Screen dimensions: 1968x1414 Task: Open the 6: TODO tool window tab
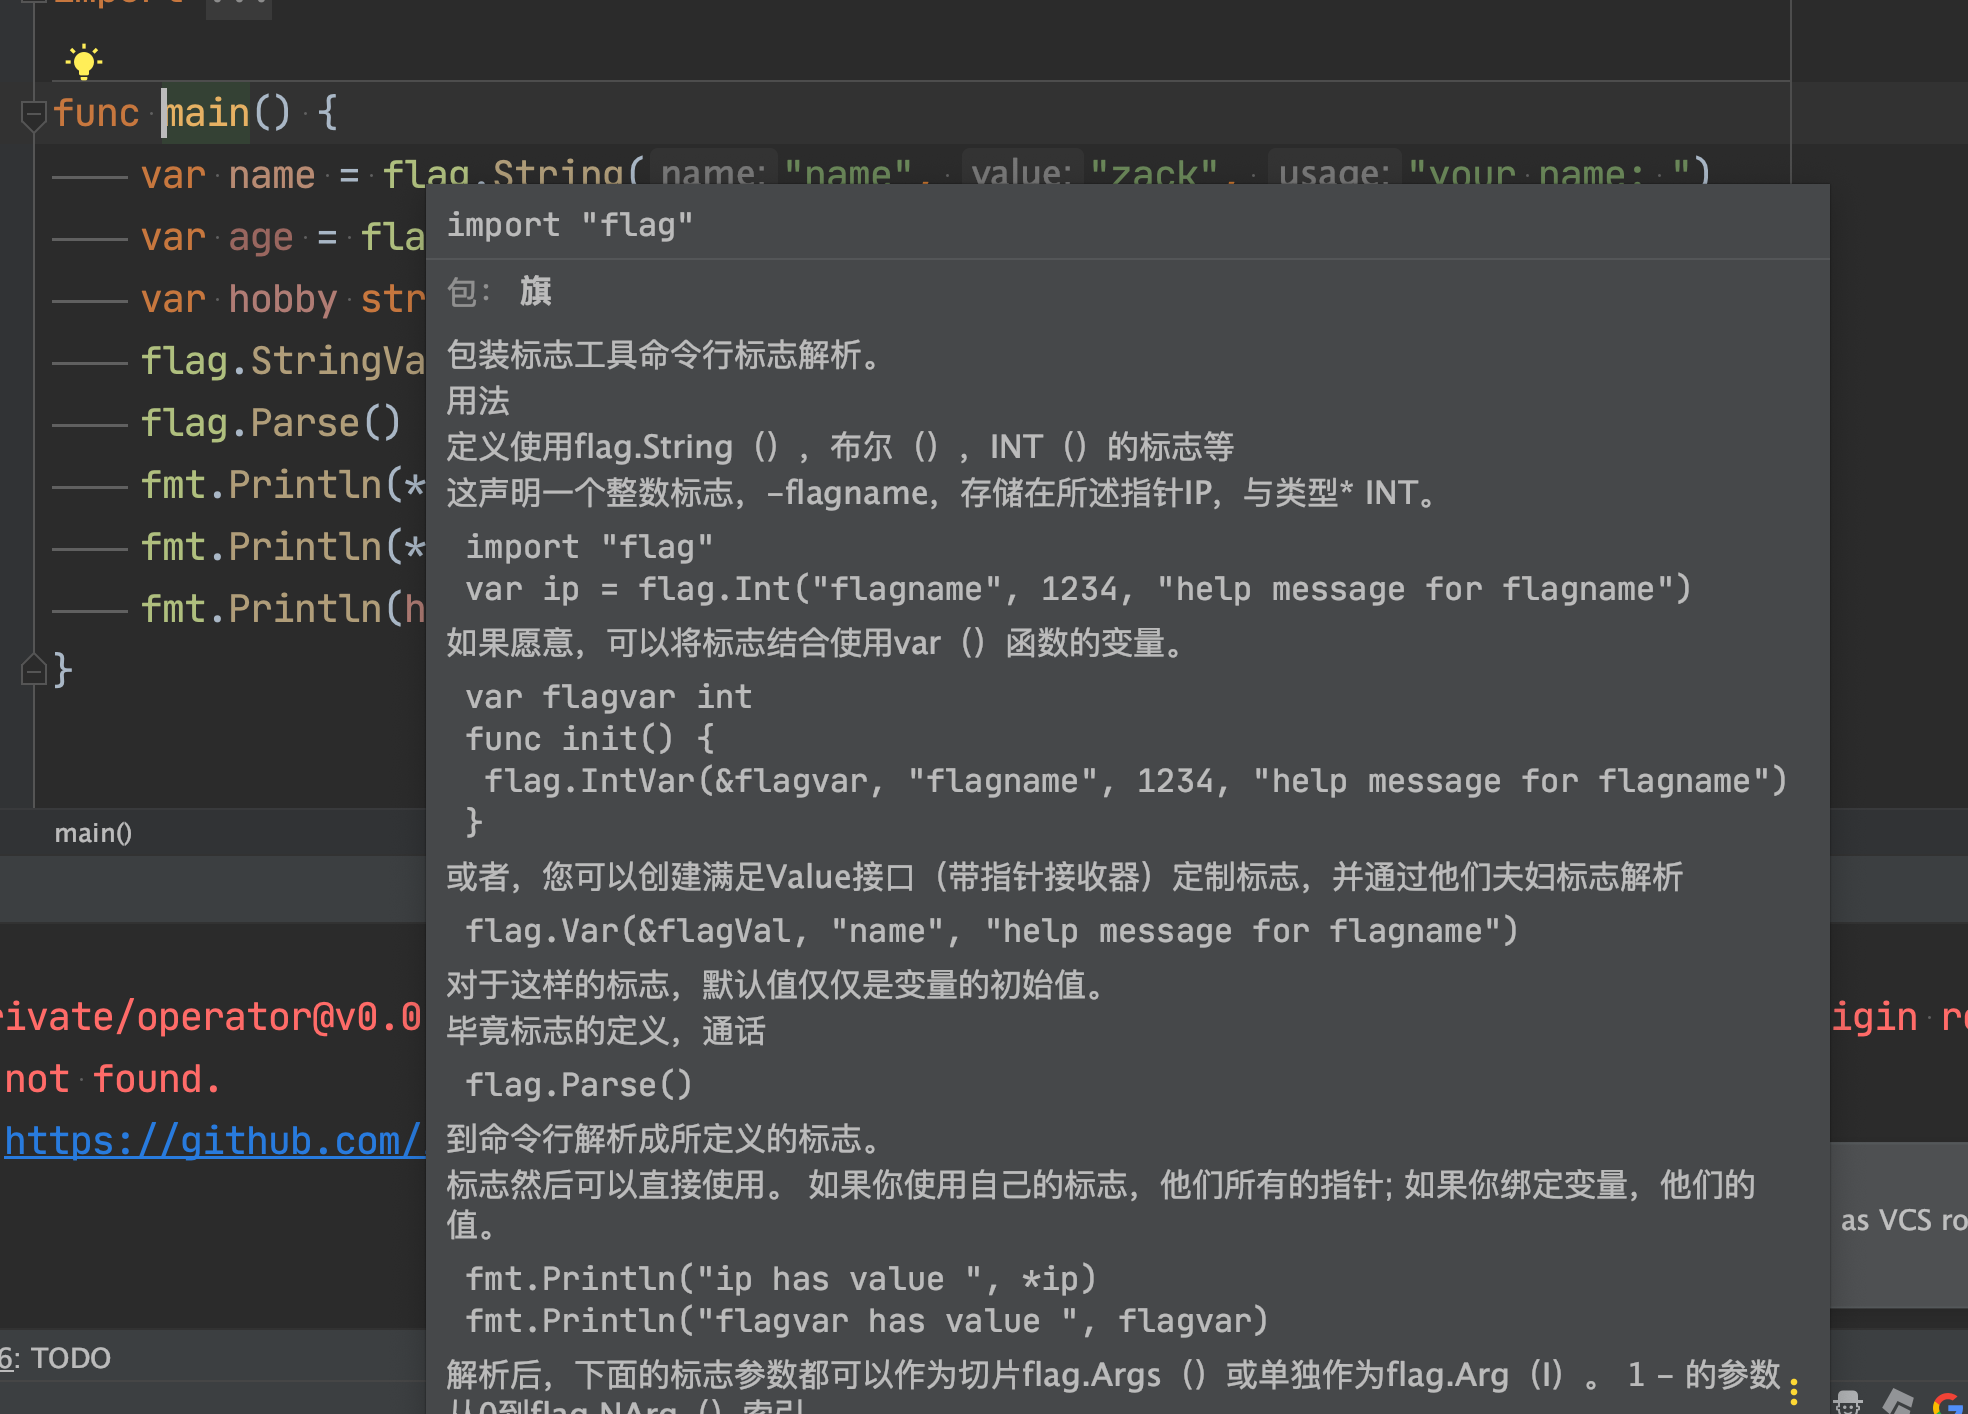[x=56, y=1358]
